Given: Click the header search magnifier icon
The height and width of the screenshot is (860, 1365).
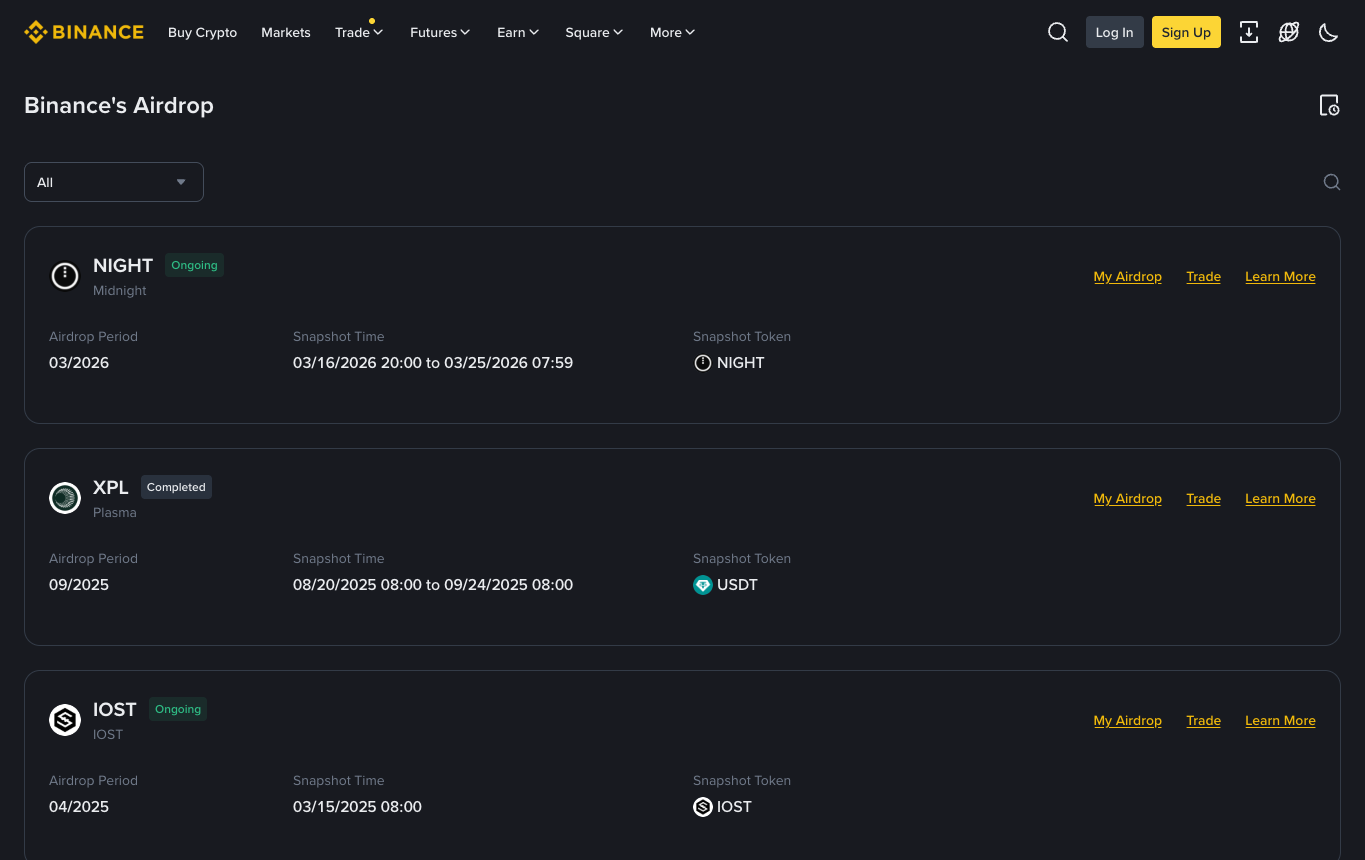Looking at the screenshot, I should 1058,32.
